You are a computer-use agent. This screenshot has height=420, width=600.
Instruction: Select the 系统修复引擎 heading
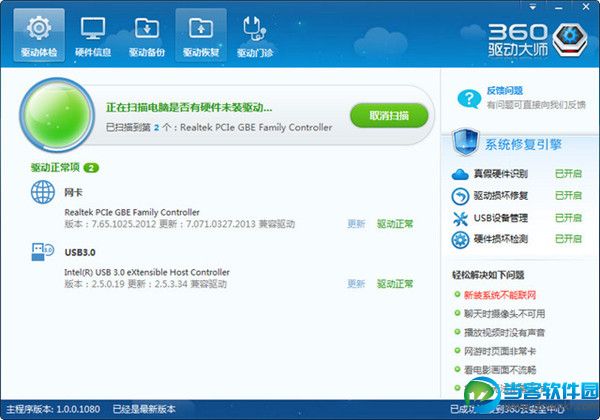pyautogui.click(x=523, y=145)
